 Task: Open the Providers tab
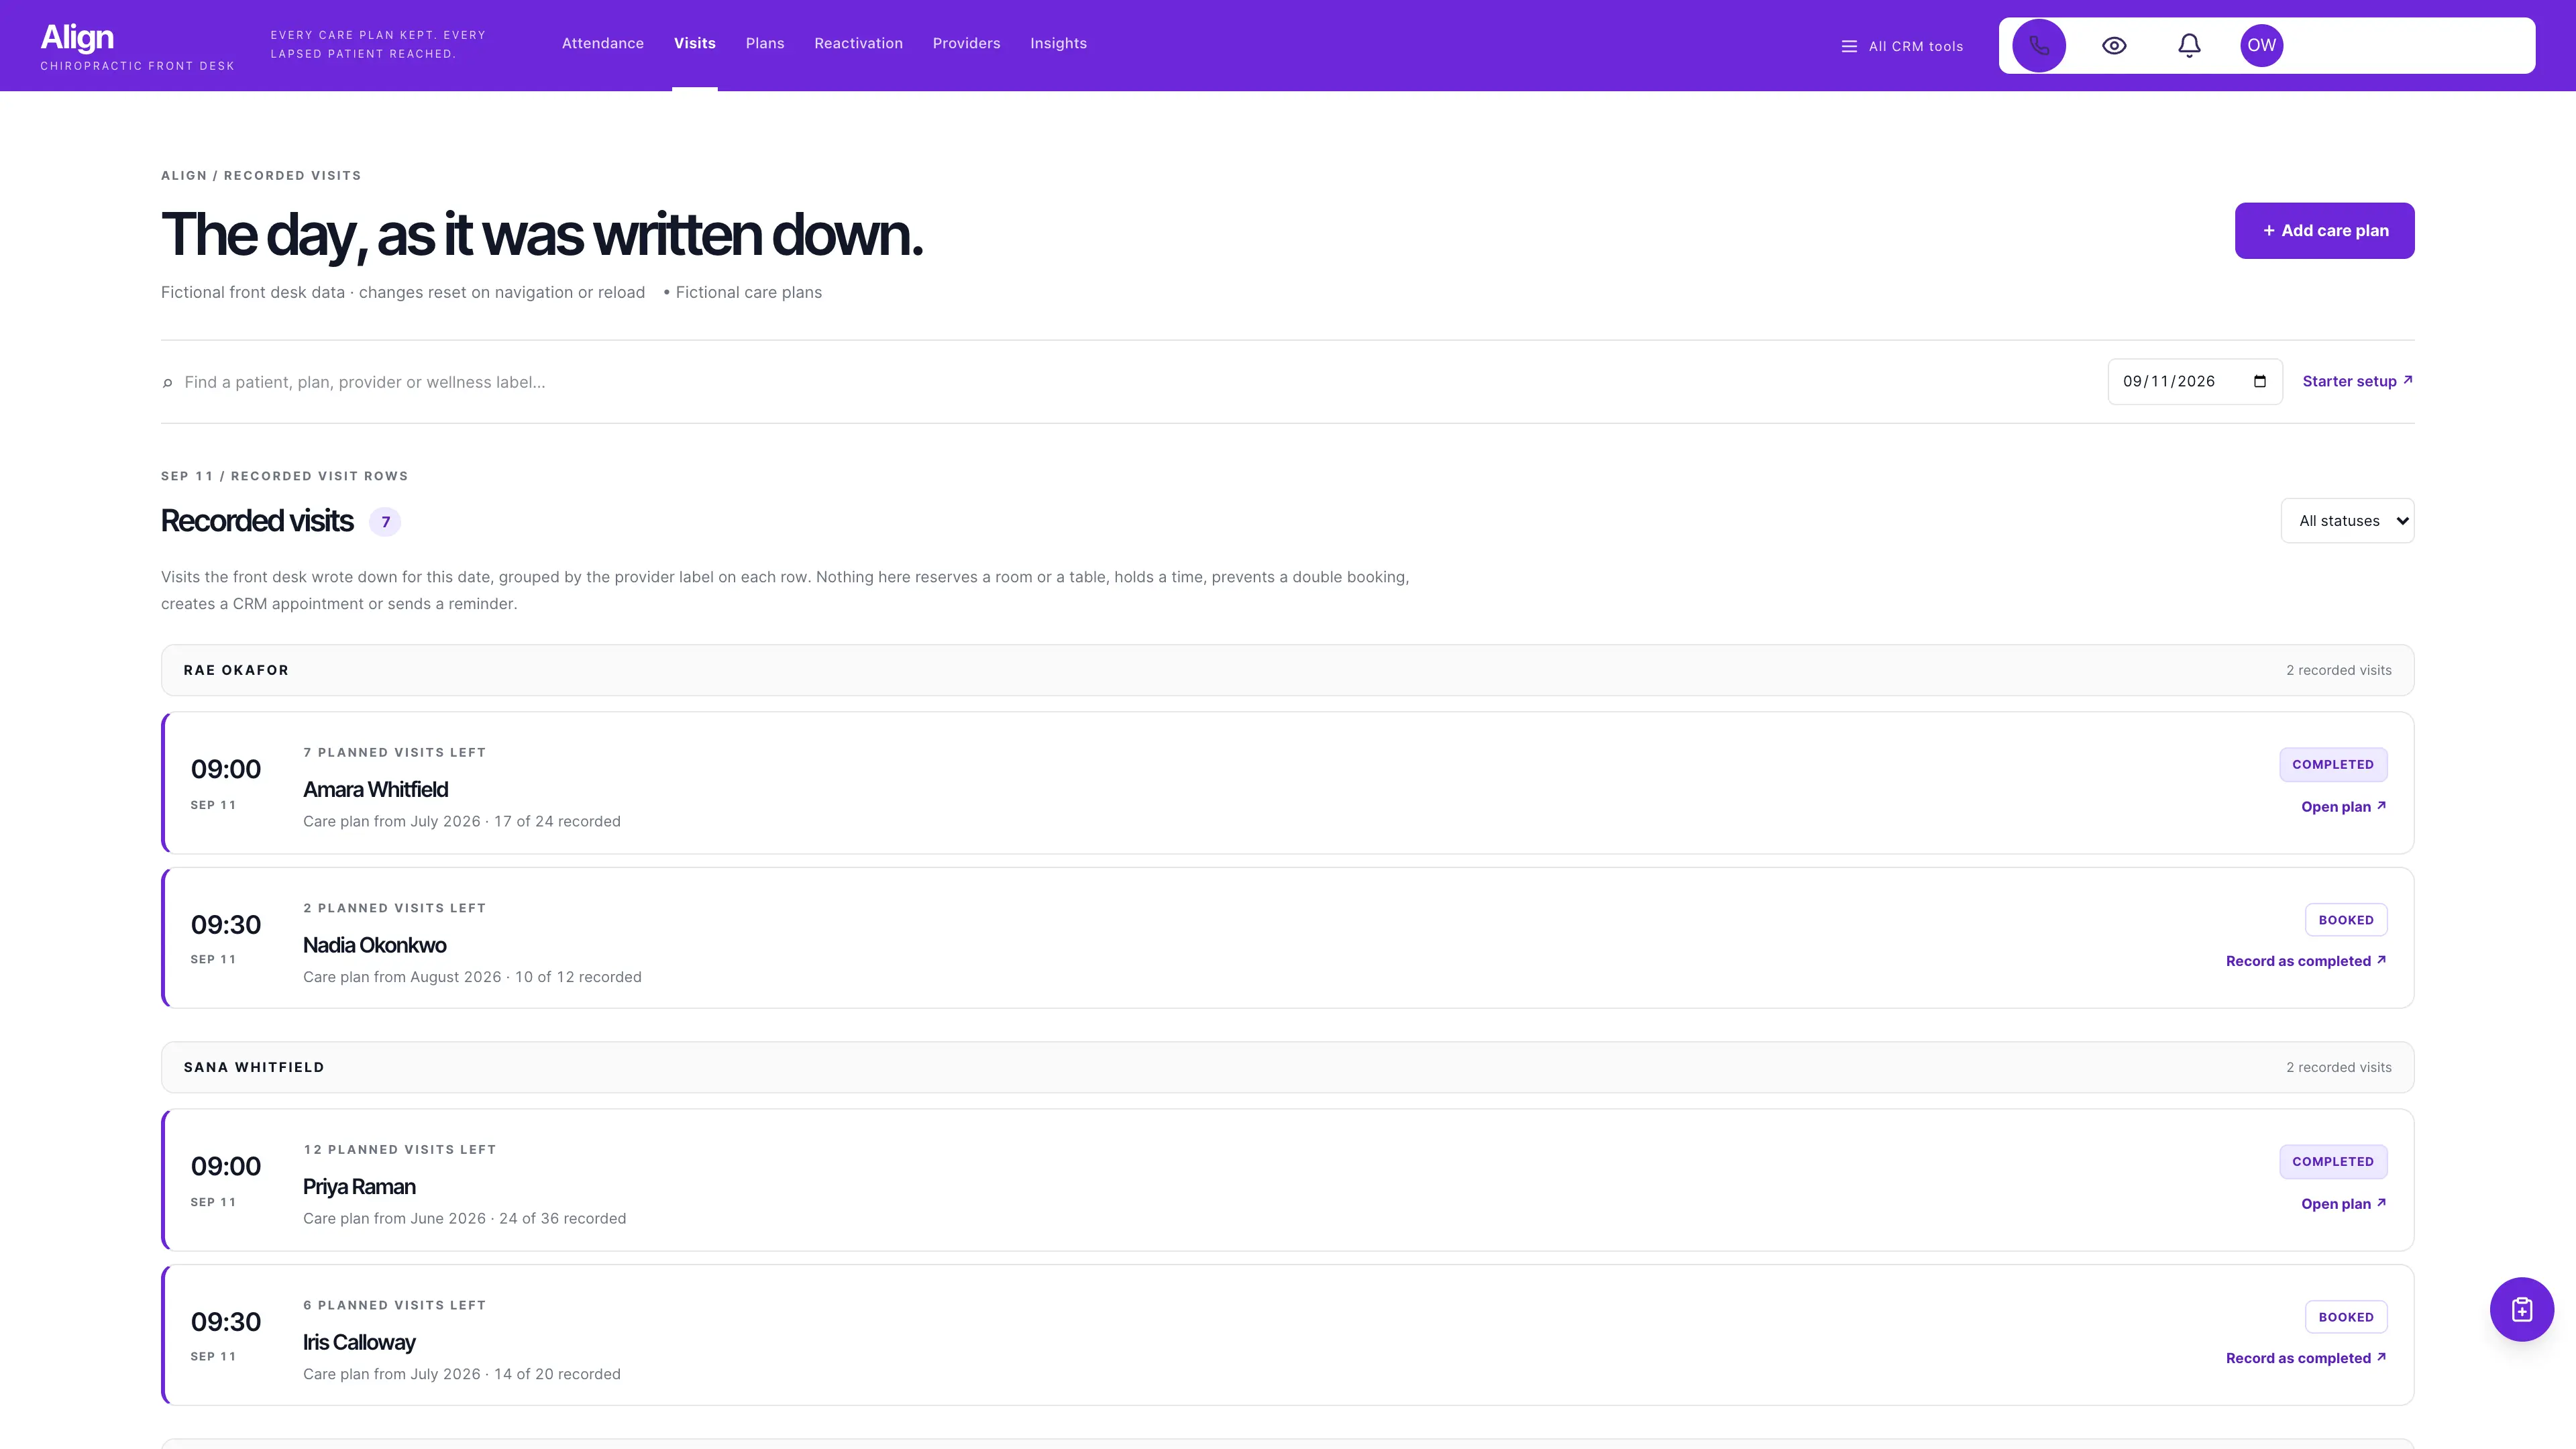[x=966, y=43]
